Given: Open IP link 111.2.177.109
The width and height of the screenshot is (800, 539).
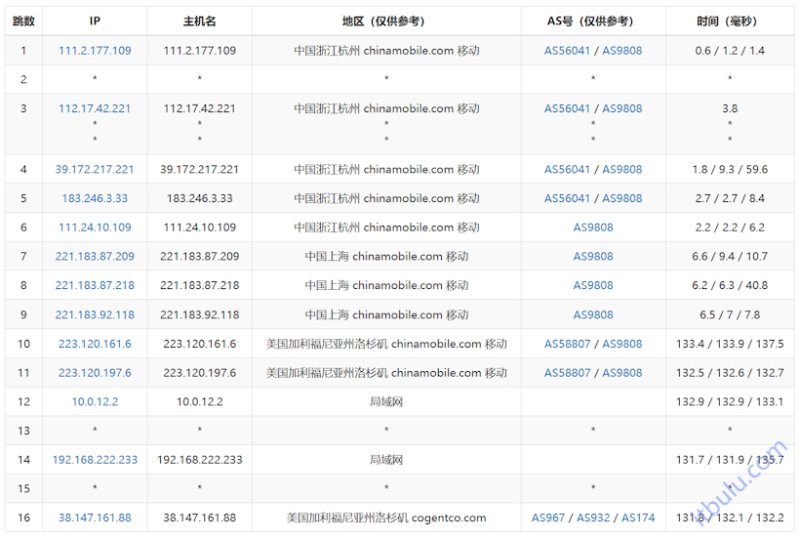Looking at the screenshot, I should point(95,51).
